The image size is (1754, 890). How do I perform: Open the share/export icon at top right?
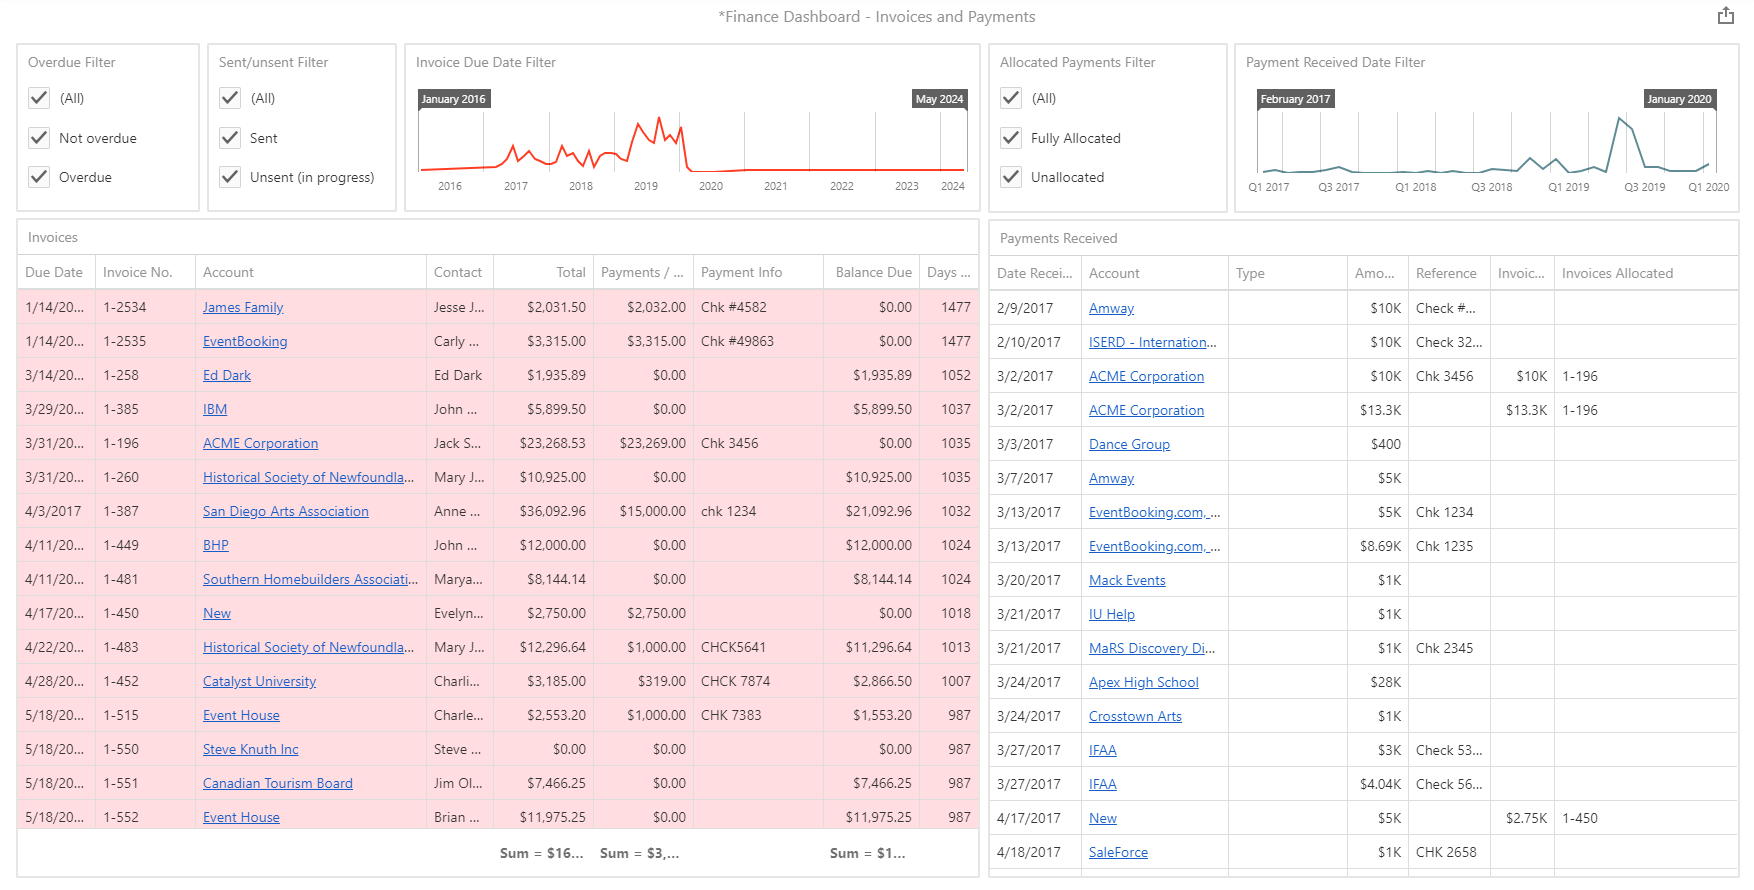click(x=1726, y=16)
